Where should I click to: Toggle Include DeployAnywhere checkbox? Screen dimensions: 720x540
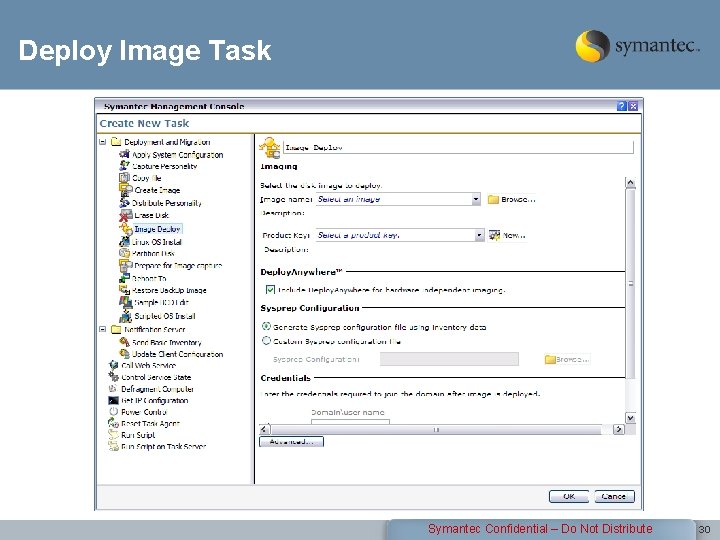point(270,290)
